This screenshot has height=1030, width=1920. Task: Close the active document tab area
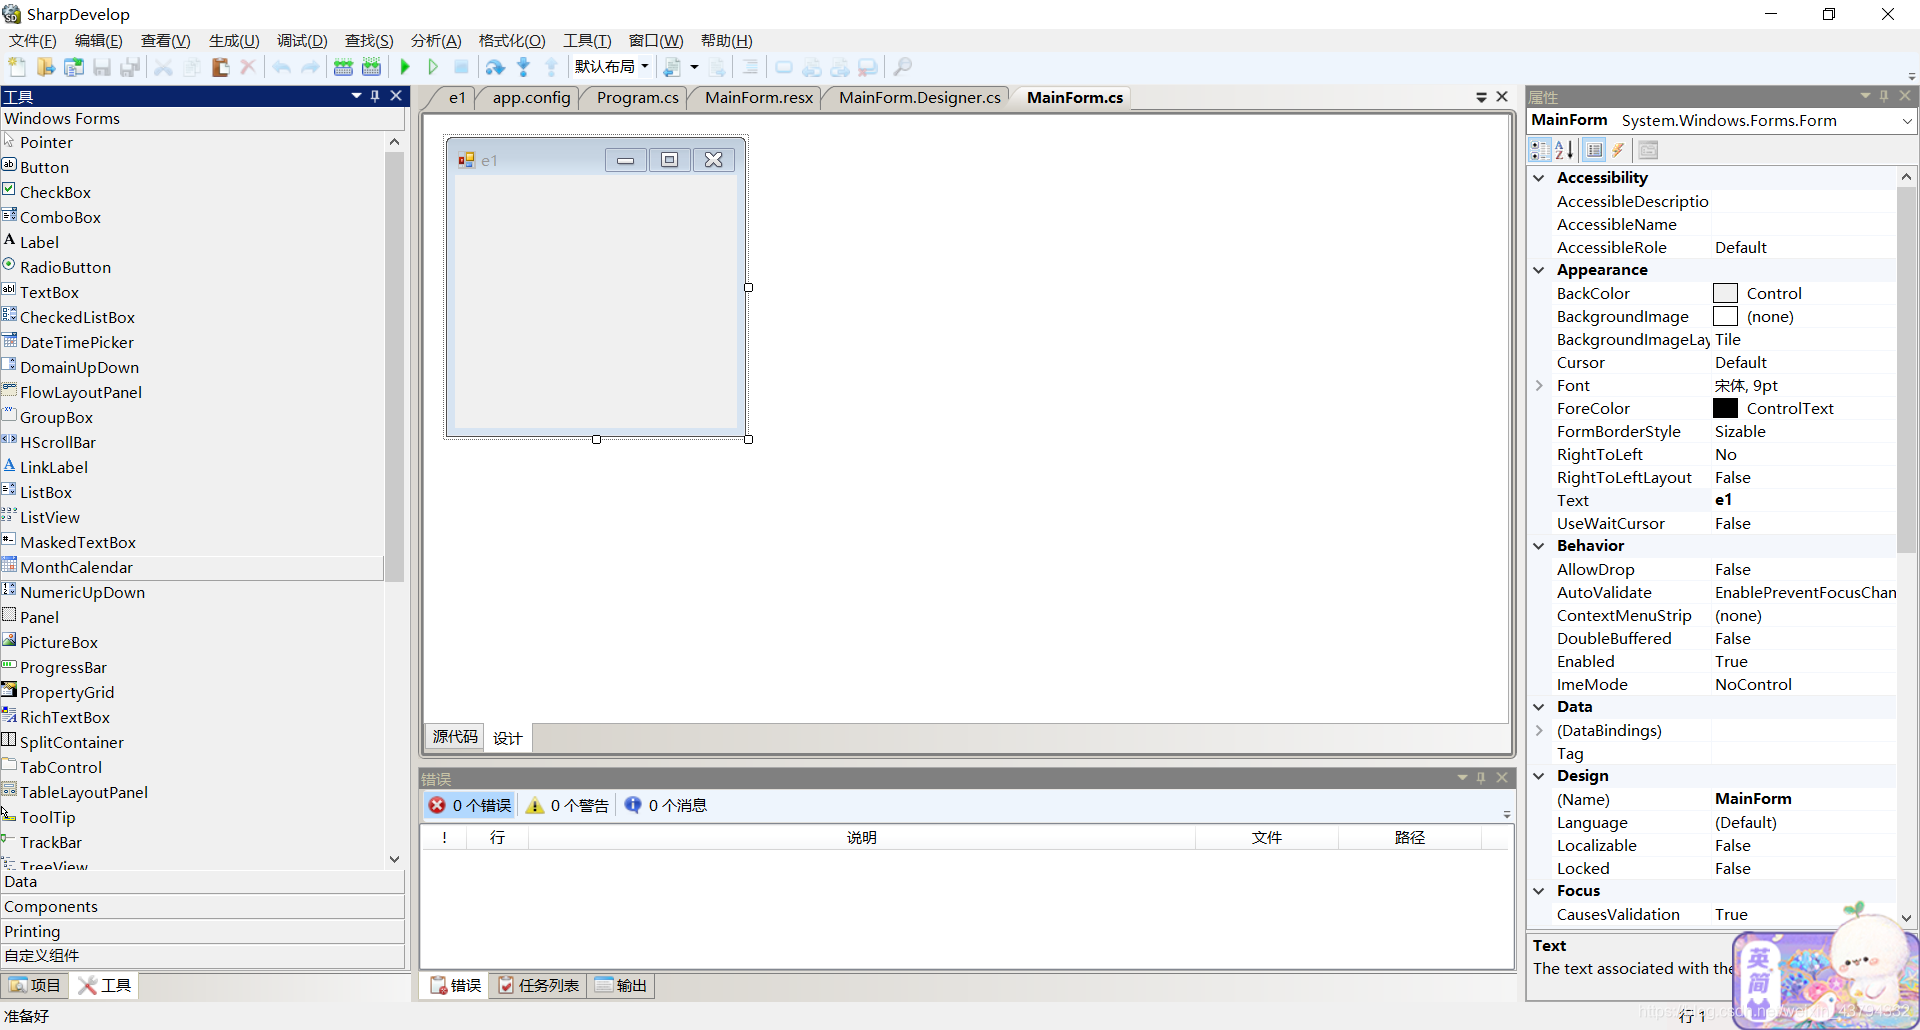coord(1502,97)
